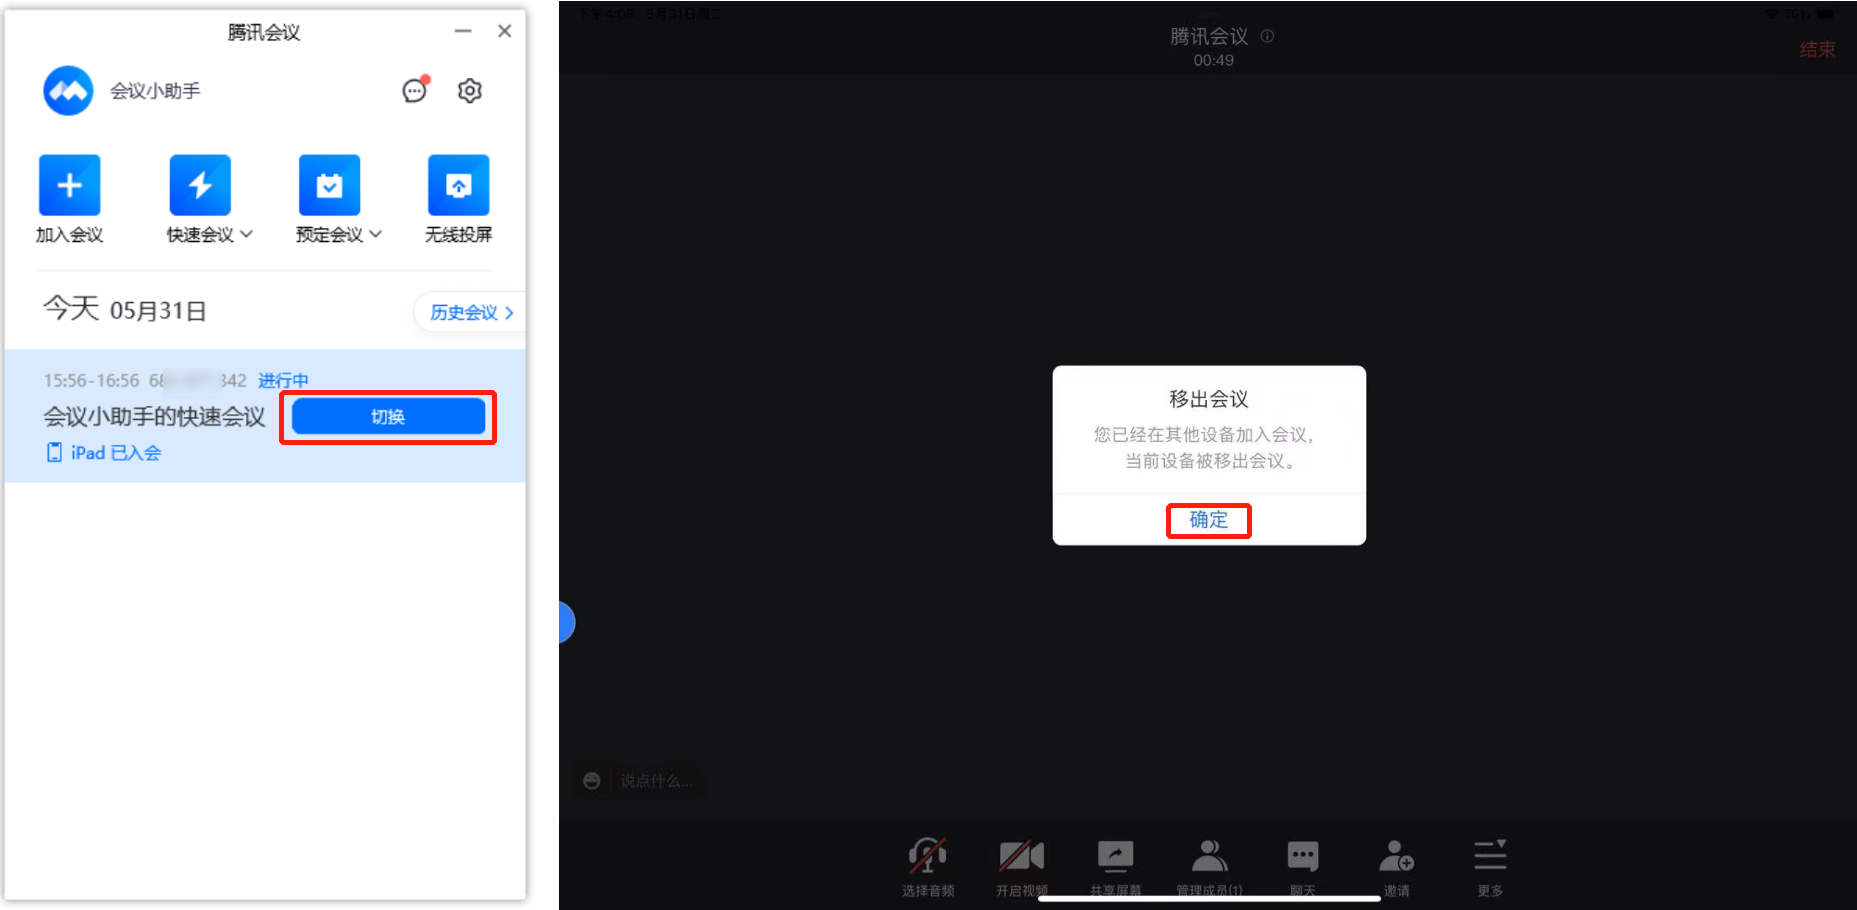1857x910 pixels.
Task: Click the 进行中 status label
Action: (x=283, y=381)
